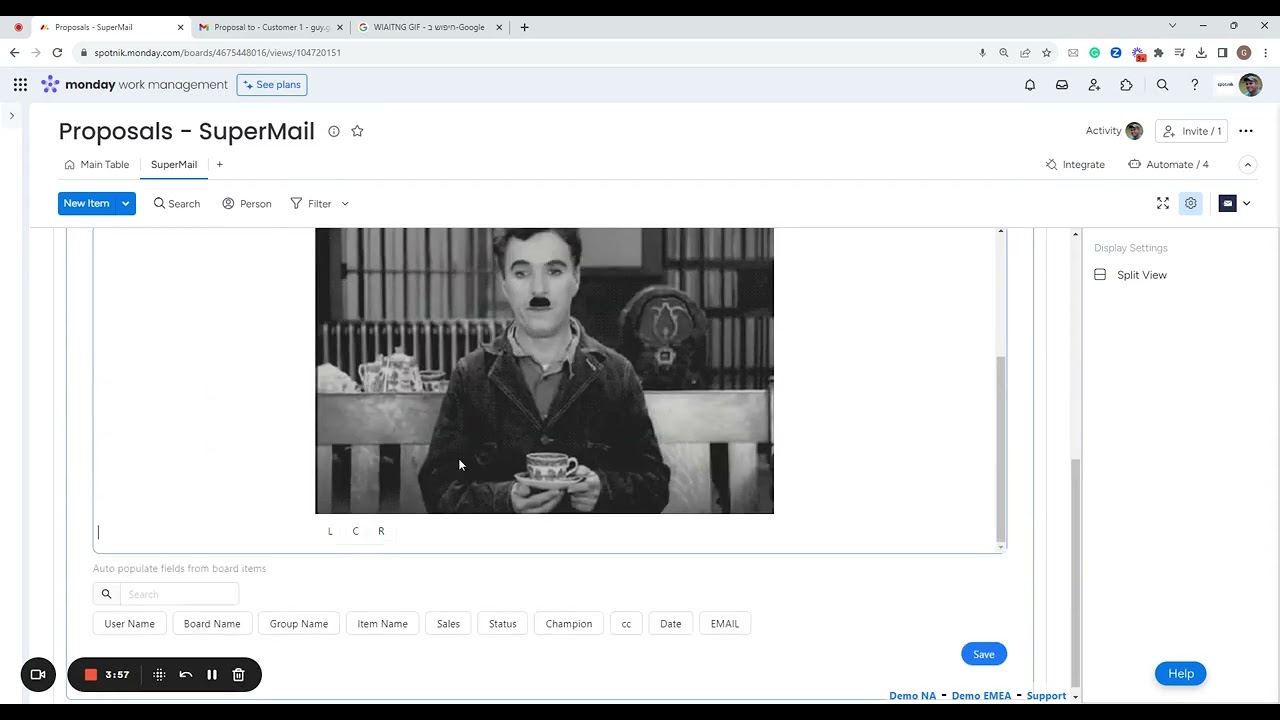
Task: Click the New Item button
Action: (87, 203)
